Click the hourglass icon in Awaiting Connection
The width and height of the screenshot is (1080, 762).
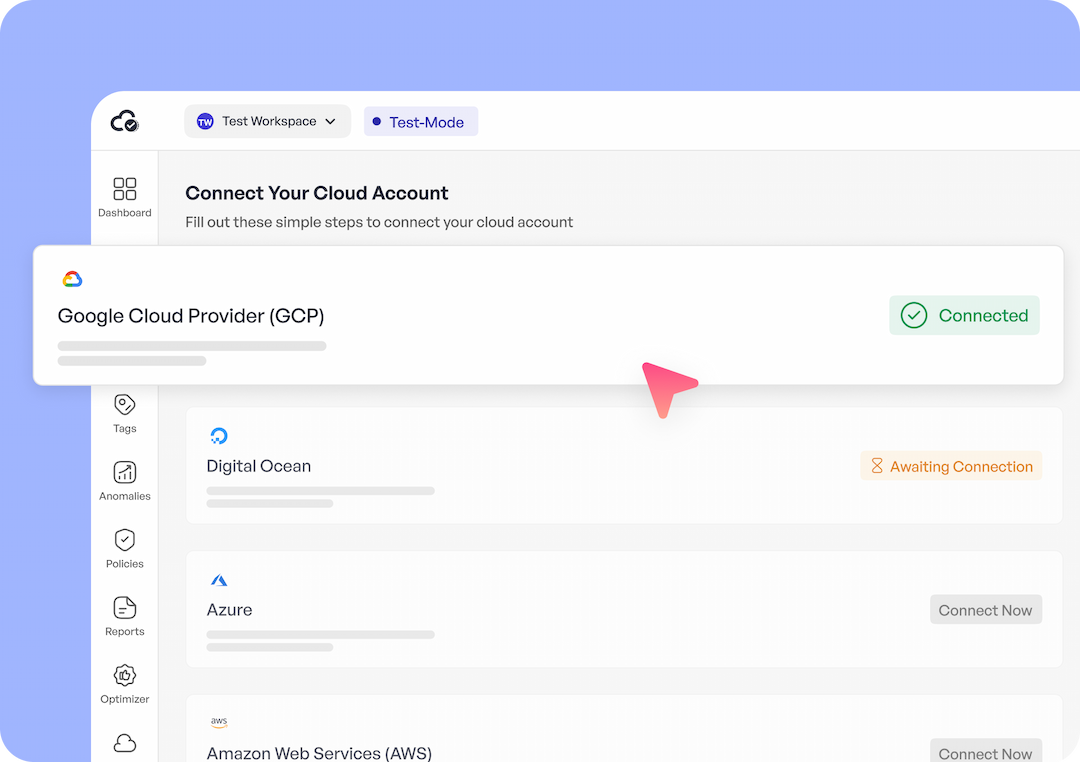coord(877,466)
